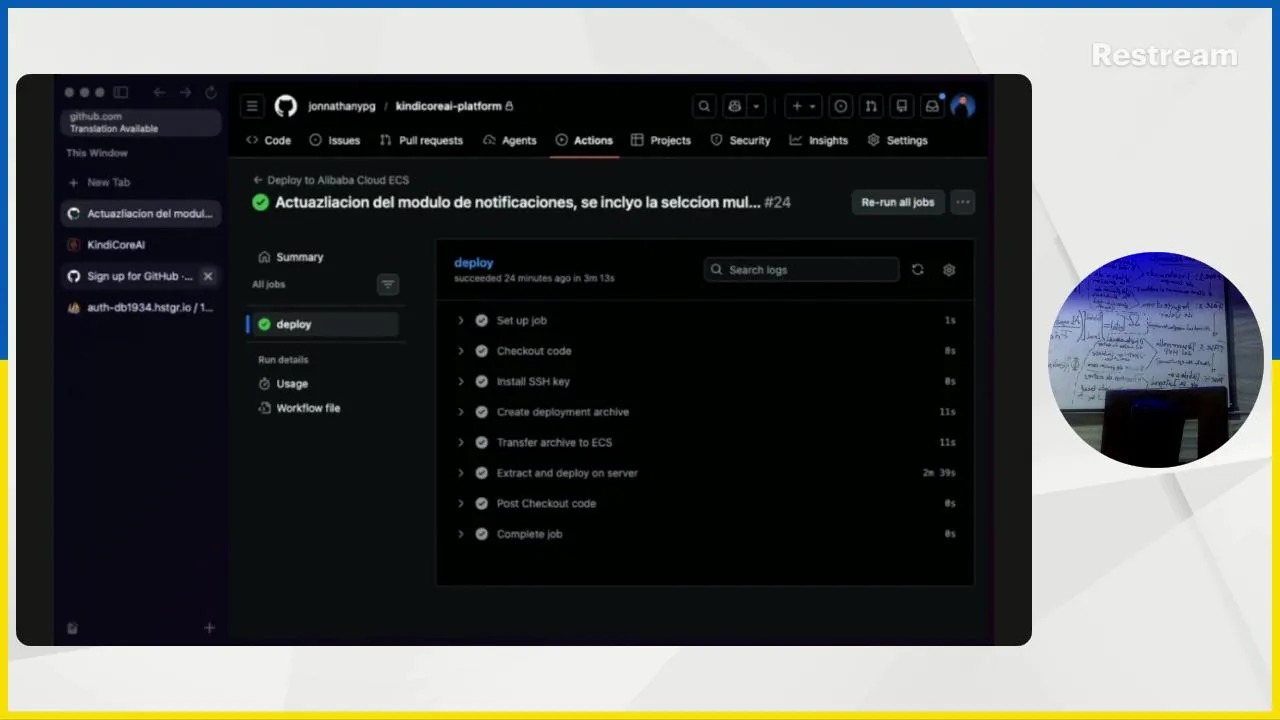Click the browser reload icon
The height and width of the screenshot is (720, 1280).
[x=211, y=92]
